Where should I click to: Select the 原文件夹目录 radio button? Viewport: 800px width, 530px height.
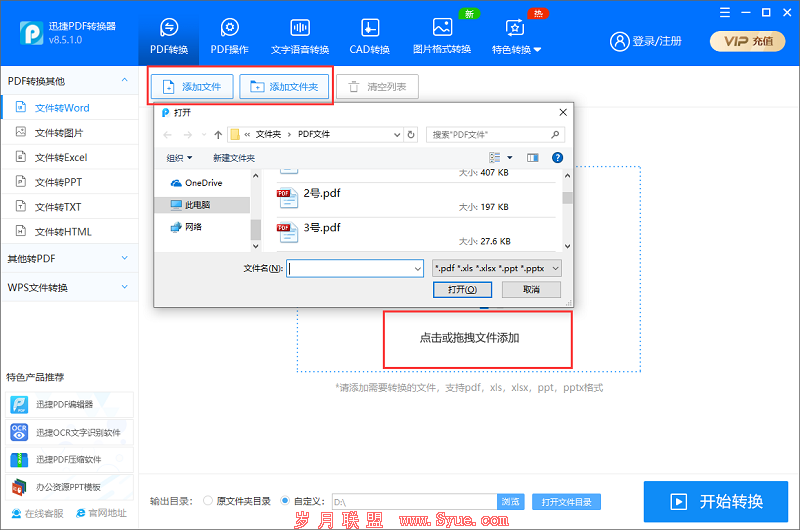pyautogui.click(x=208, y=501)
